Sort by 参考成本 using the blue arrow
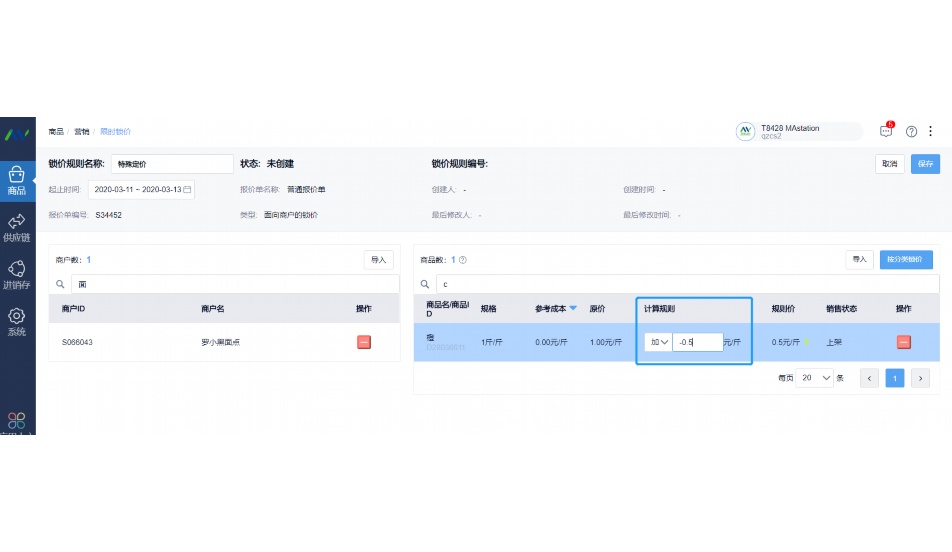 pyautogui.click(x=573, y=309)
